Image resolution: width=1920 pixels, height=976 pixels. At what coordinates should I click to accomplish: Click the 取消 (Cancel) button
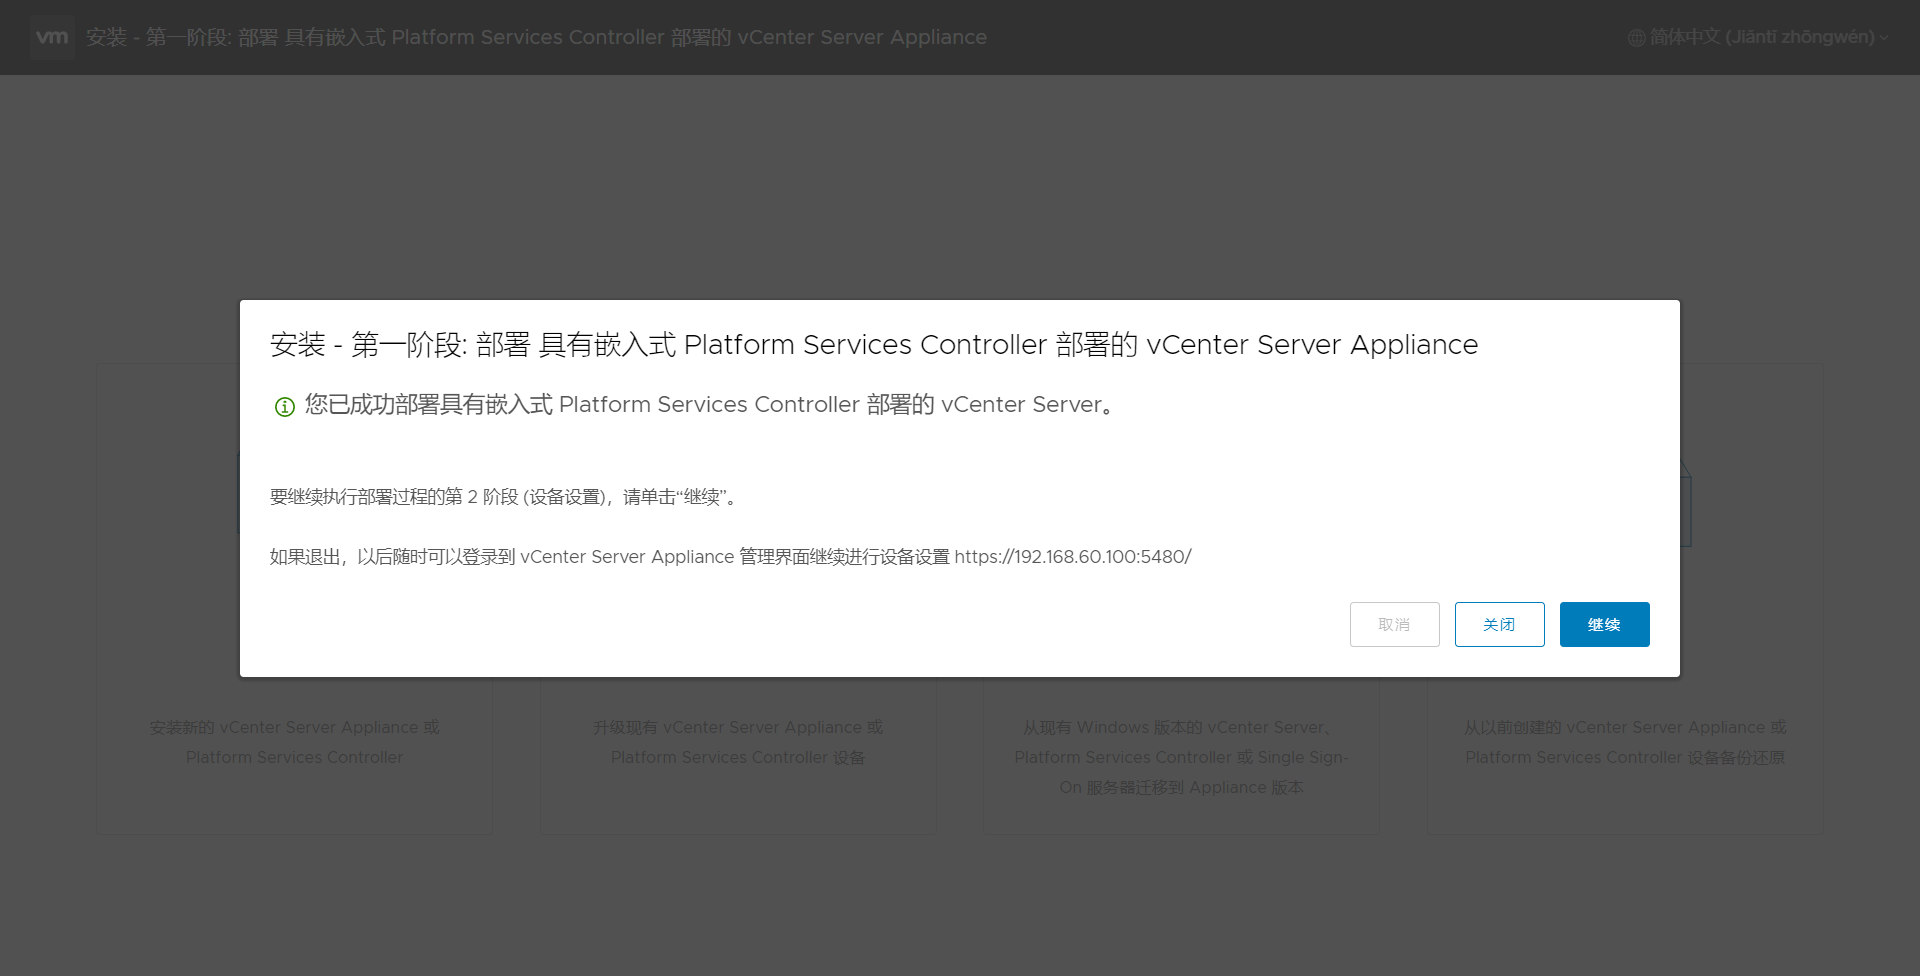tap(1394, 624)
